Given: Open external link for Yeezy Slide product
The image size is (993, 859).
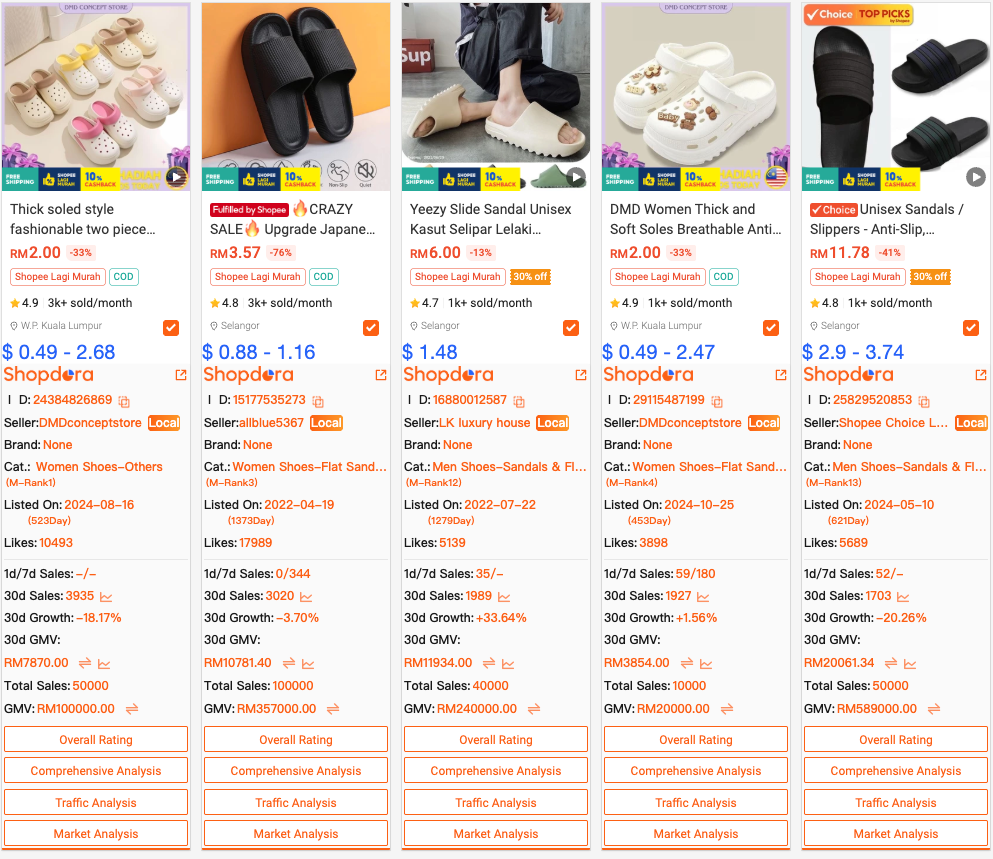Looking at the screenshot, I should click(x=581, y=375).
